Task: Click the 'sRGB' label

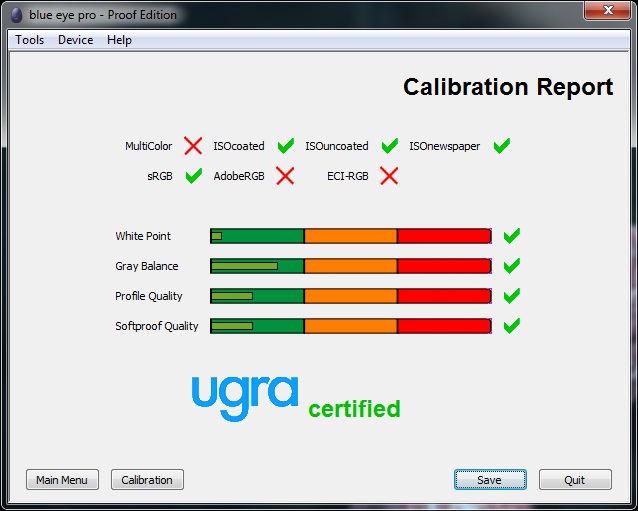Action: pos(160,176)
